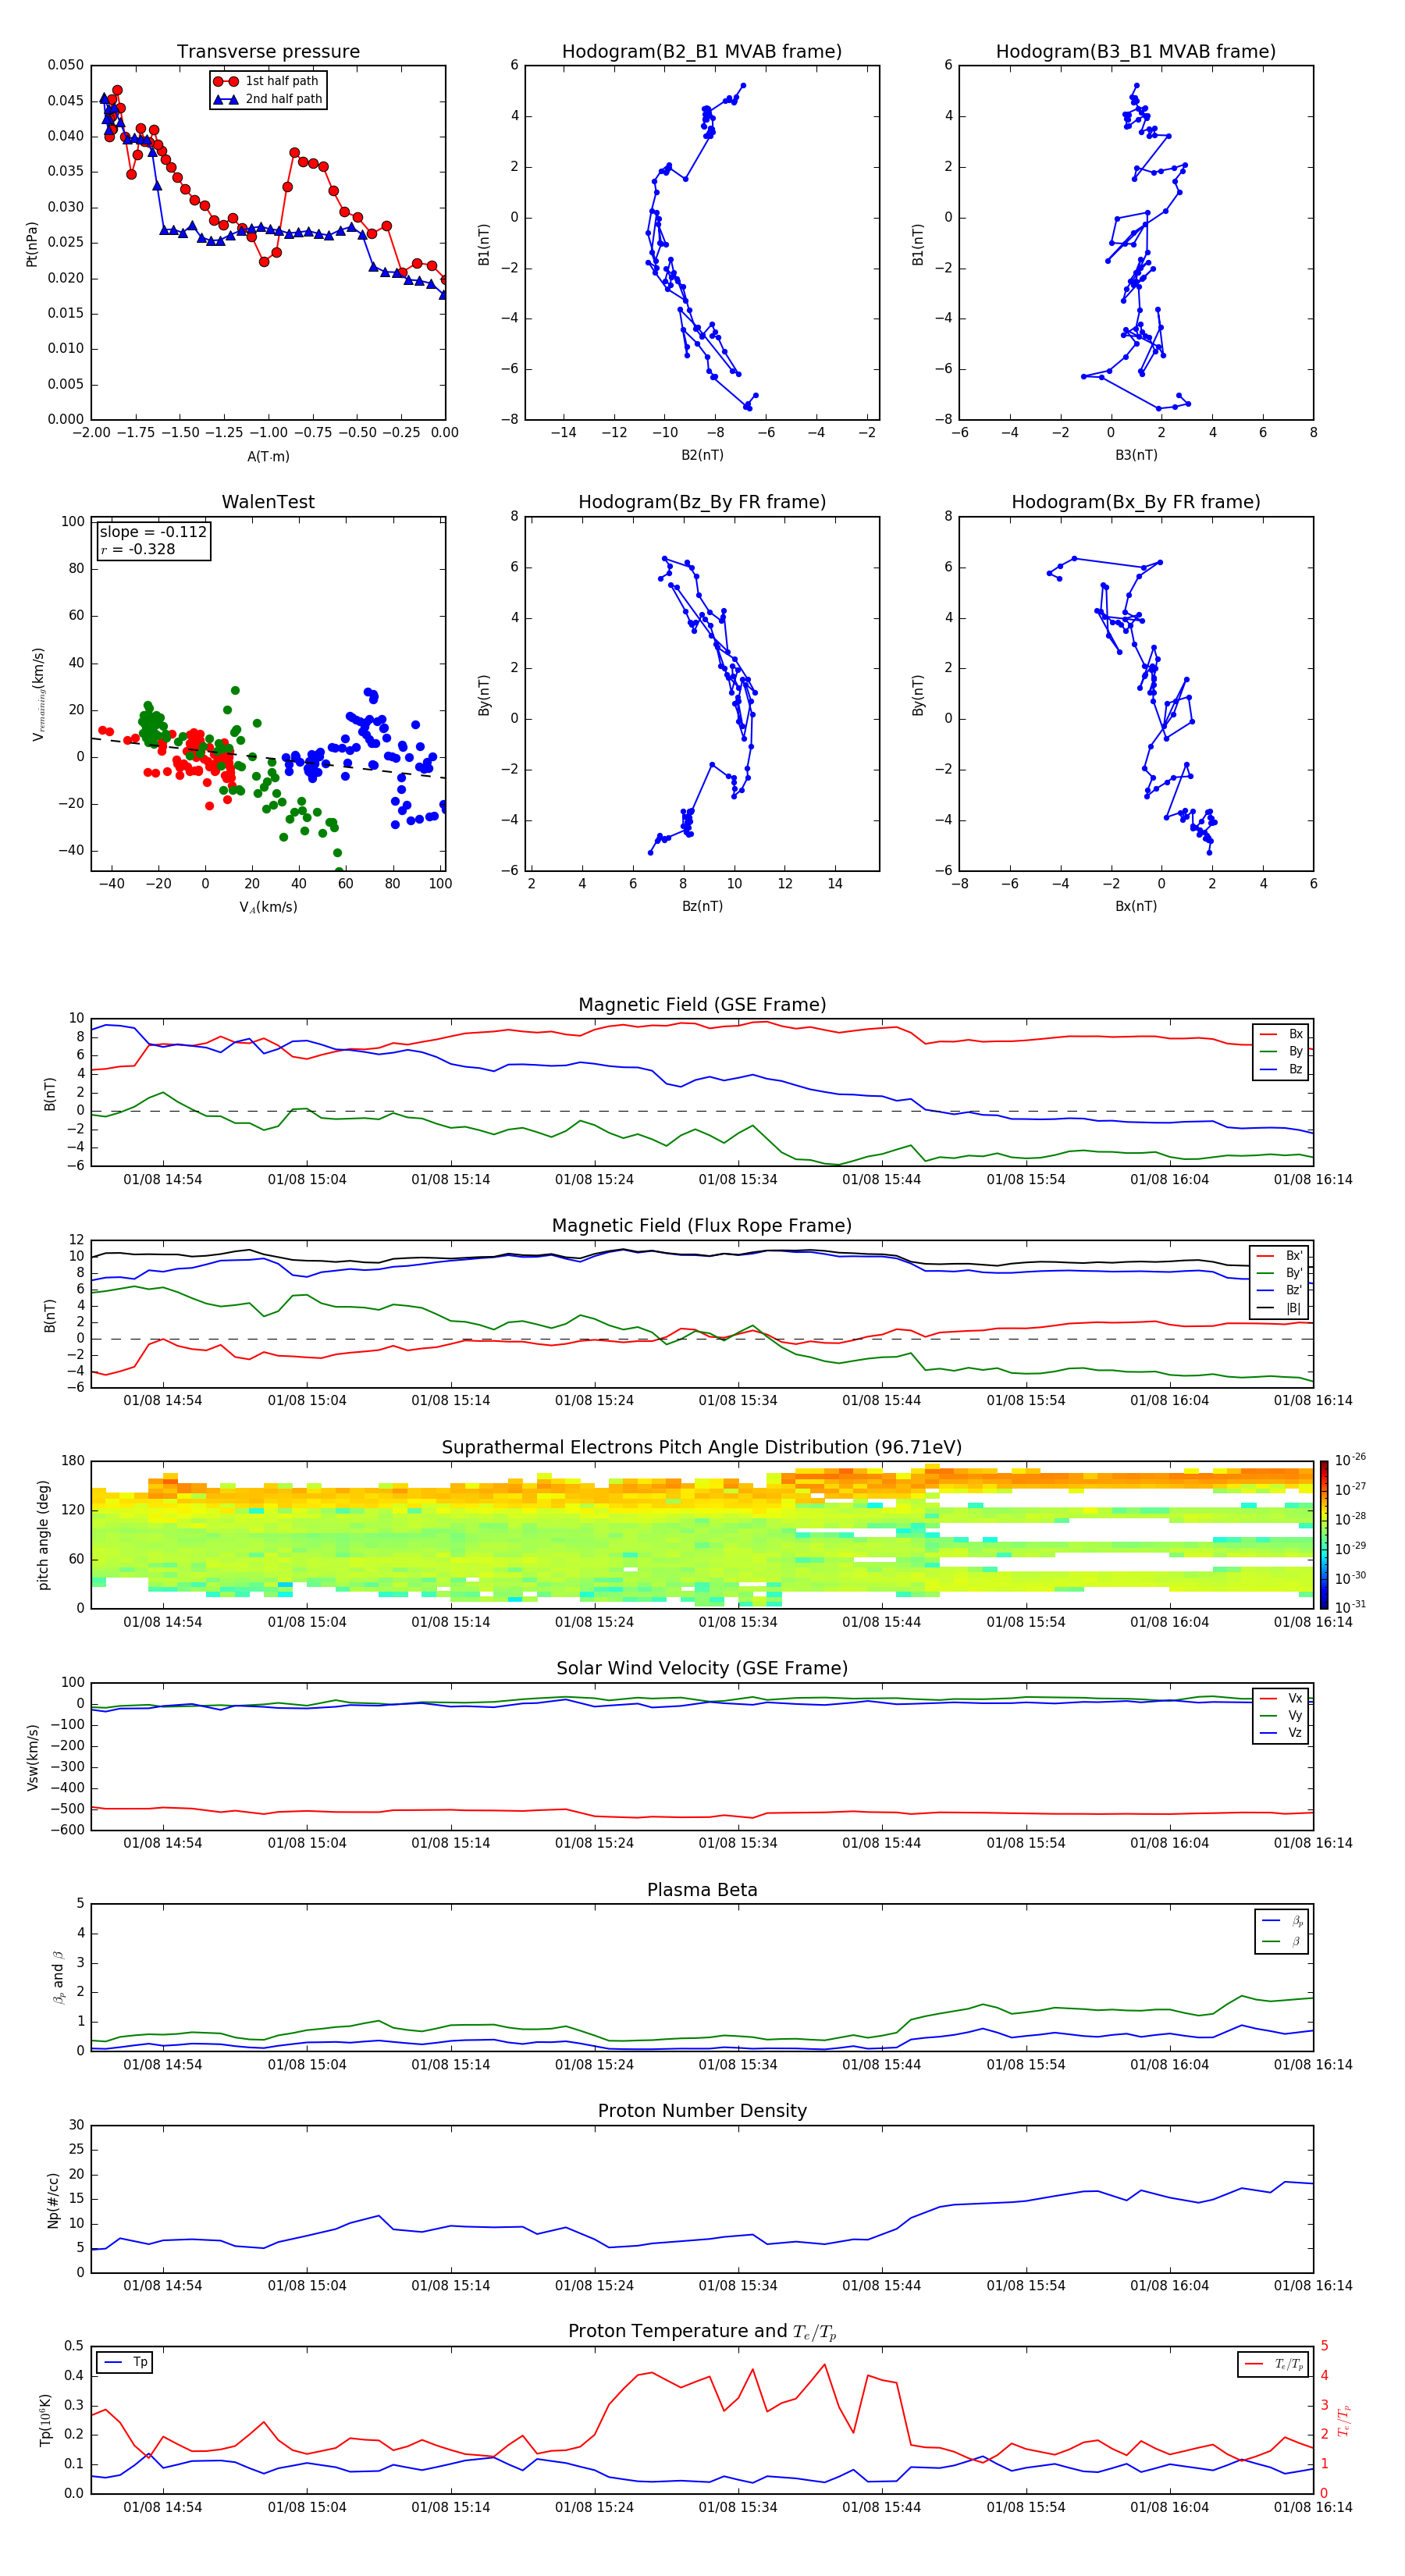Click the "WalenTest" plot title
This screenshot has height=2576, width=1405.
(x=268, y=502)
